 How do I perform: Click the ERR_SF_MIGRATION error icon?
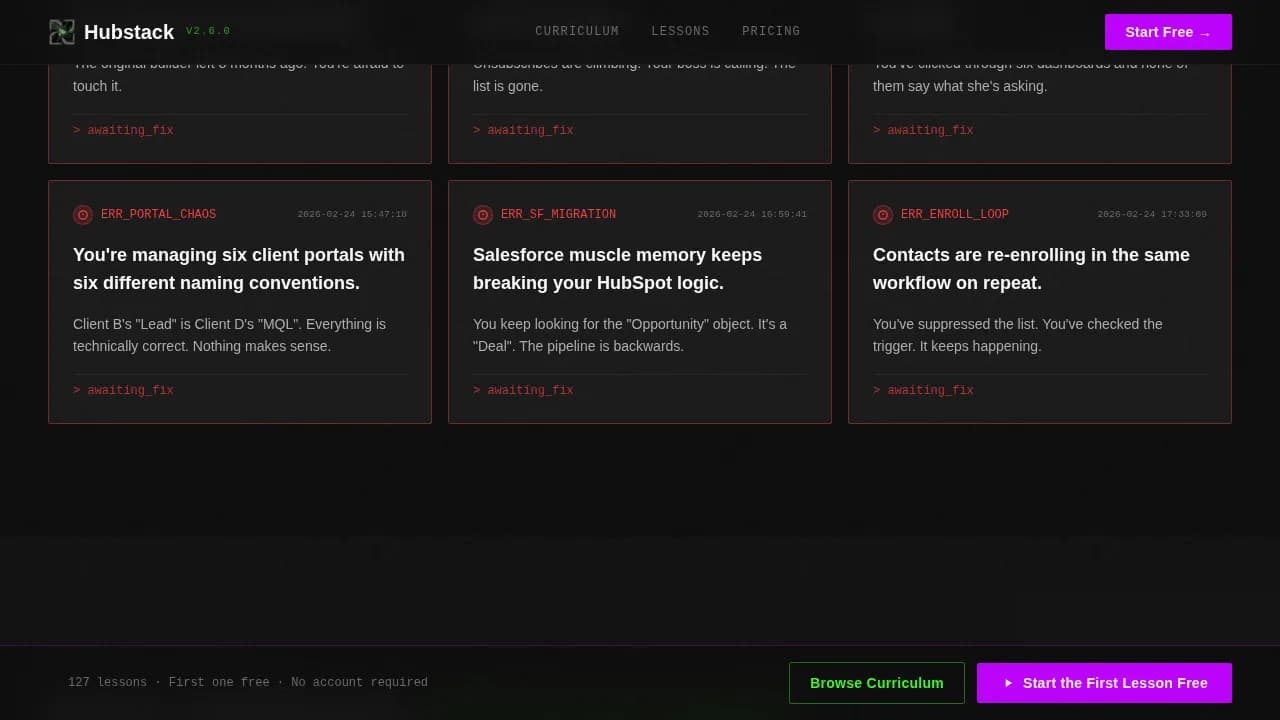tap(483, 215)
